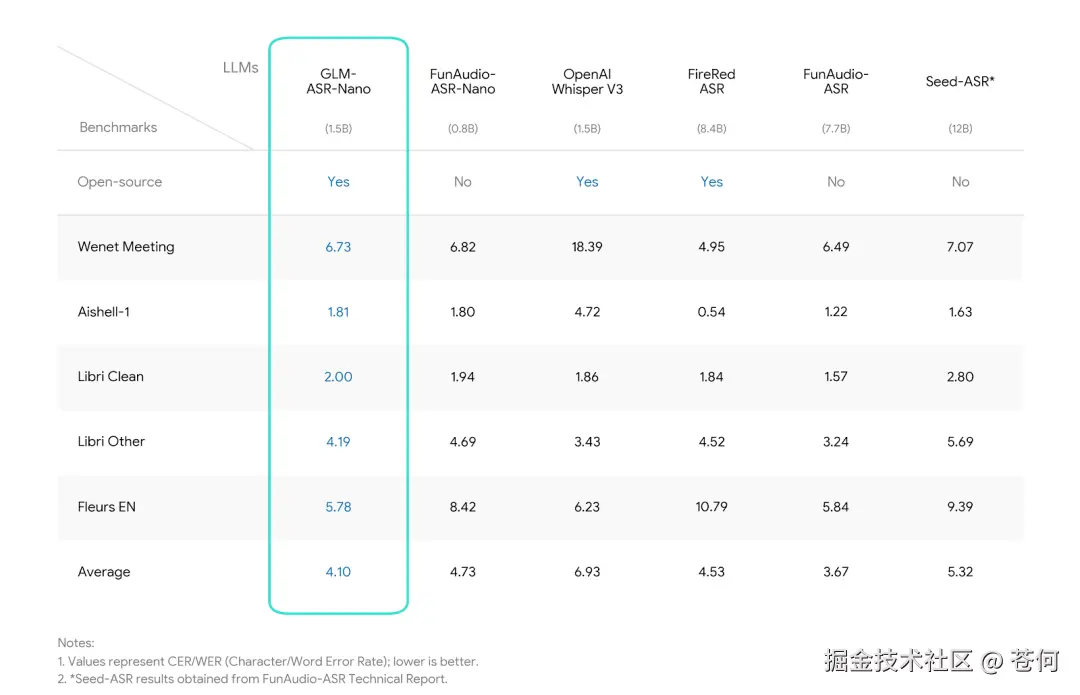Click the blue Yes under GLM-ASR-Nano
The width and height of the screenshot is (1080, 695).
(338, 182)
